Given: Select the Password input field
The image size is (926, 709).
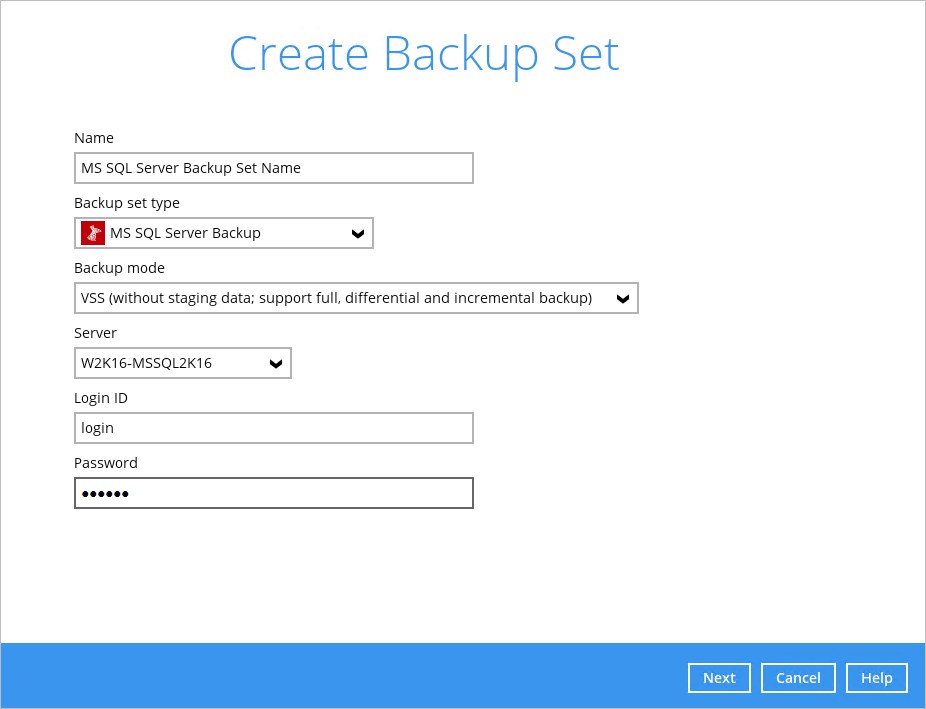Looking at the screenshot, I should pyautogui.click(x=273, y=493).
